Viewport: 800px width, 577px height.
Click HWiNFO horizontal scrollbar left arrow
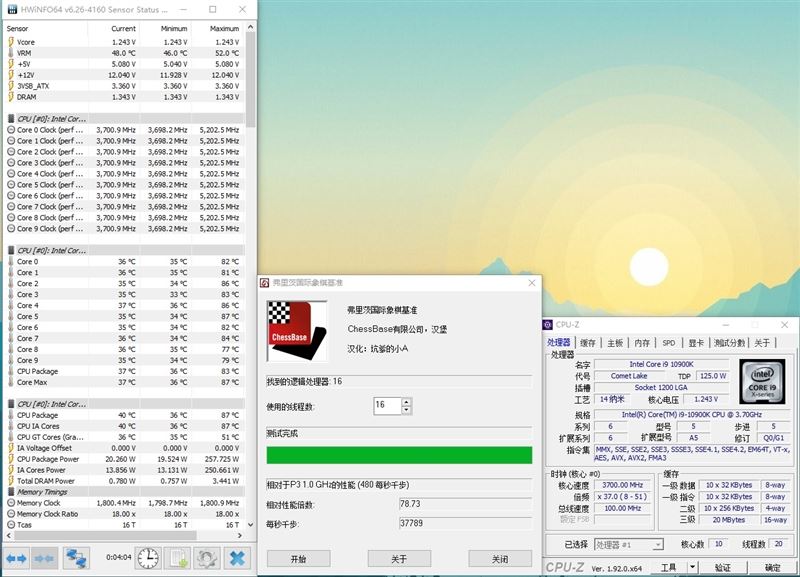pyautogui.click(x=8, y=536)
